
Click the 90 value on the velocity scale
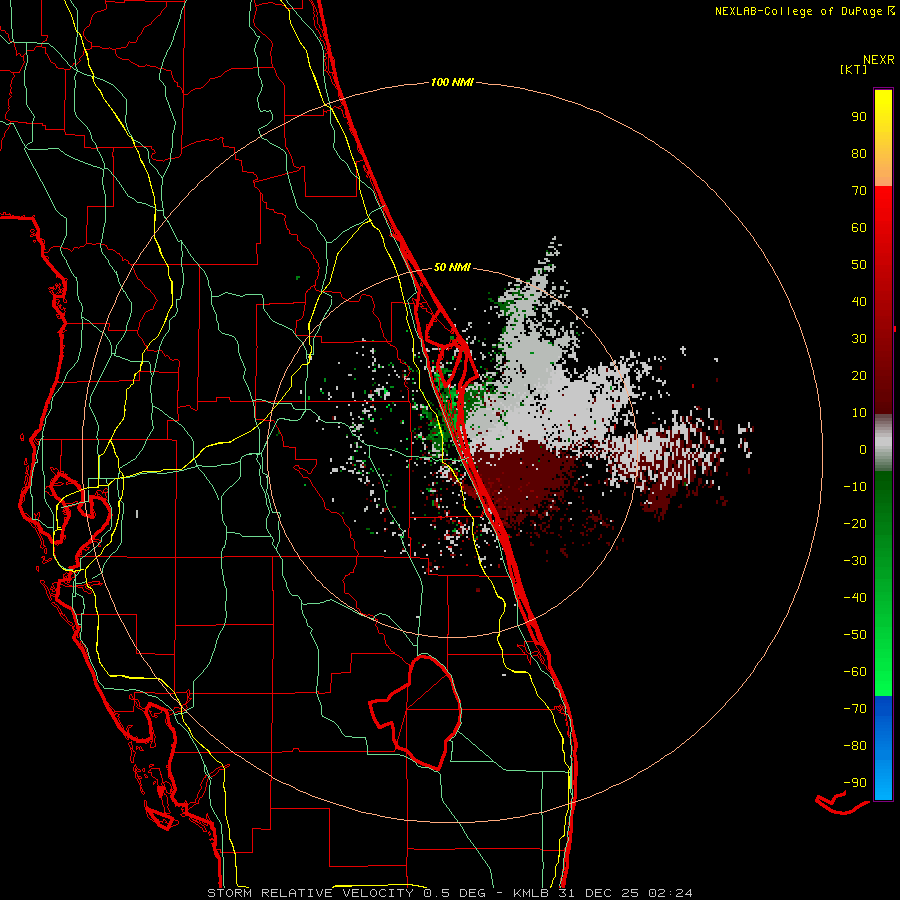pos(859,117)
